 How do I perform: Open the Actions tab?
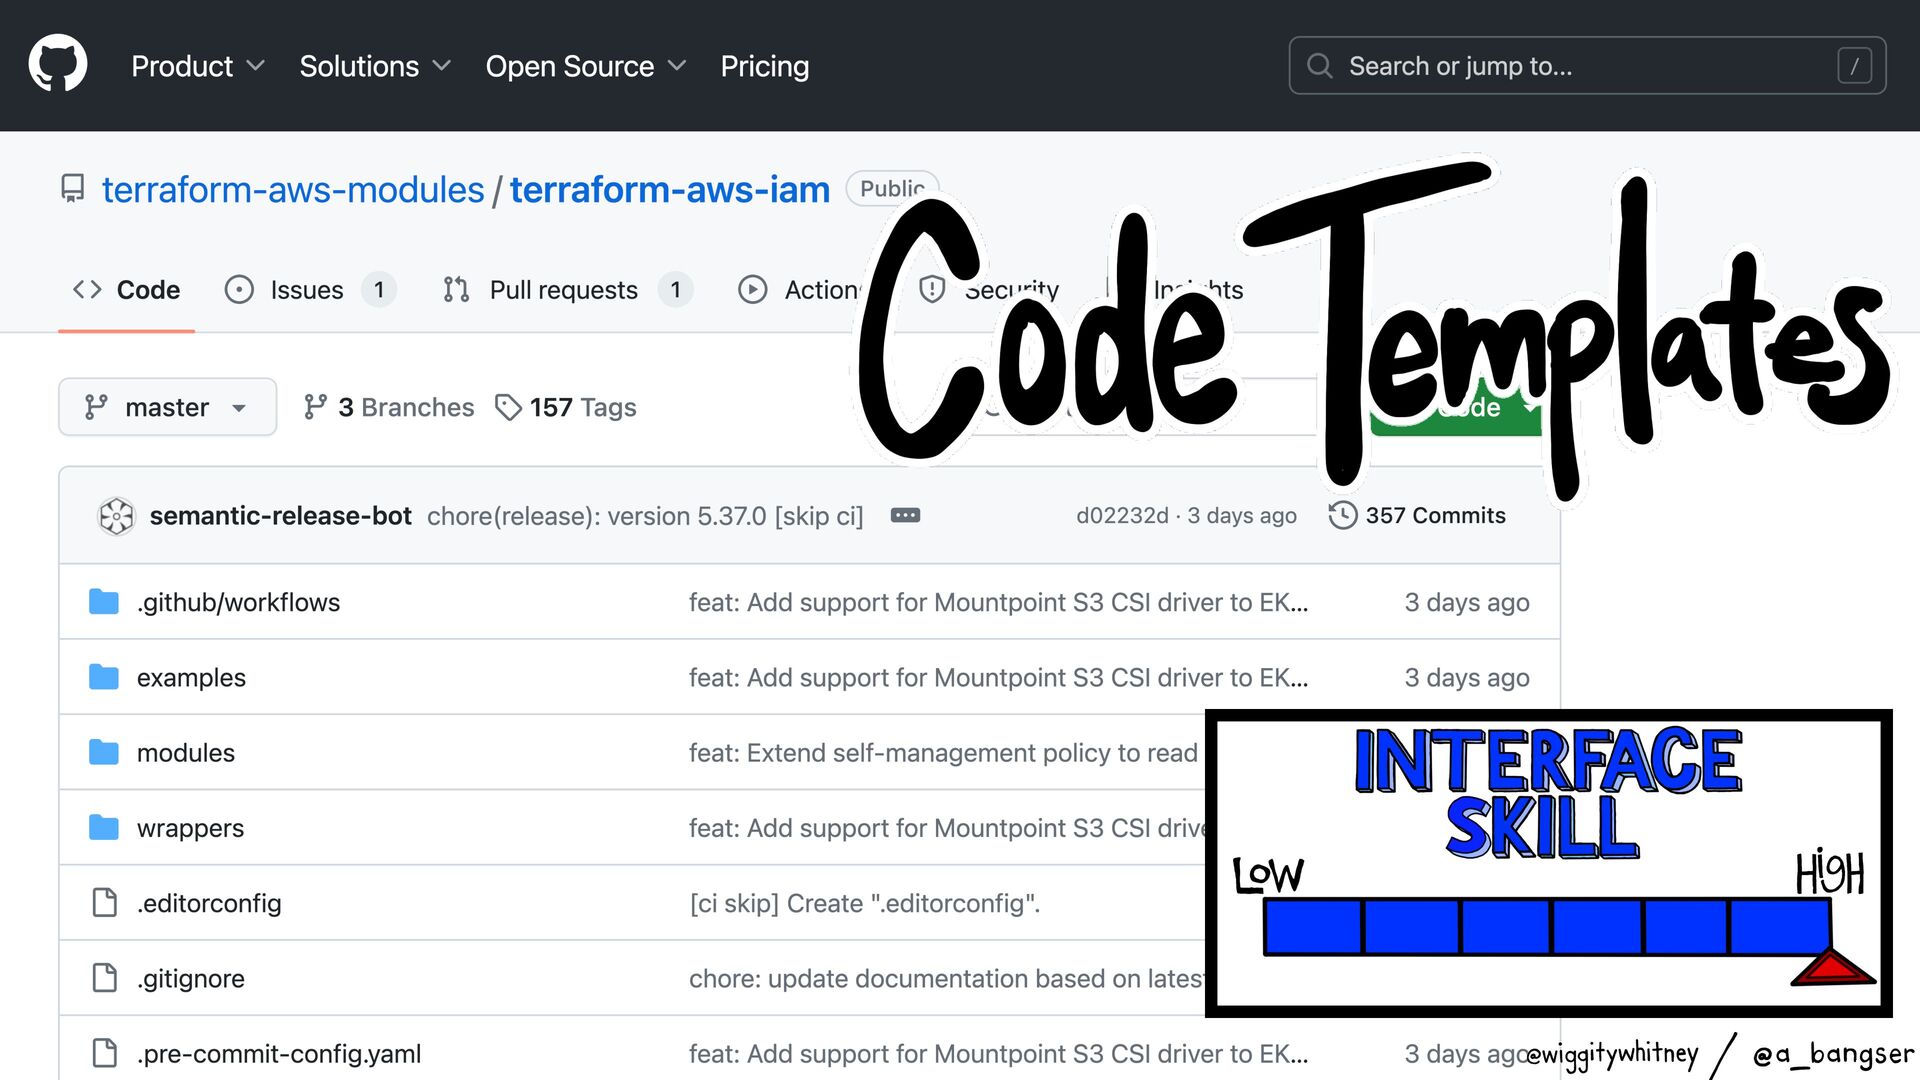coord(800,290)
